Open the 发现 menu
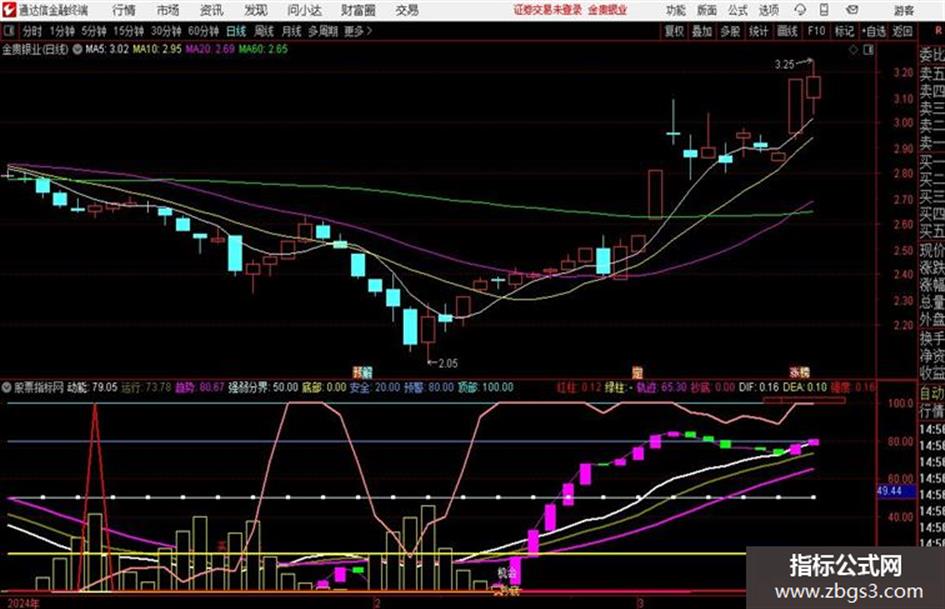 [x=256, y=10]
